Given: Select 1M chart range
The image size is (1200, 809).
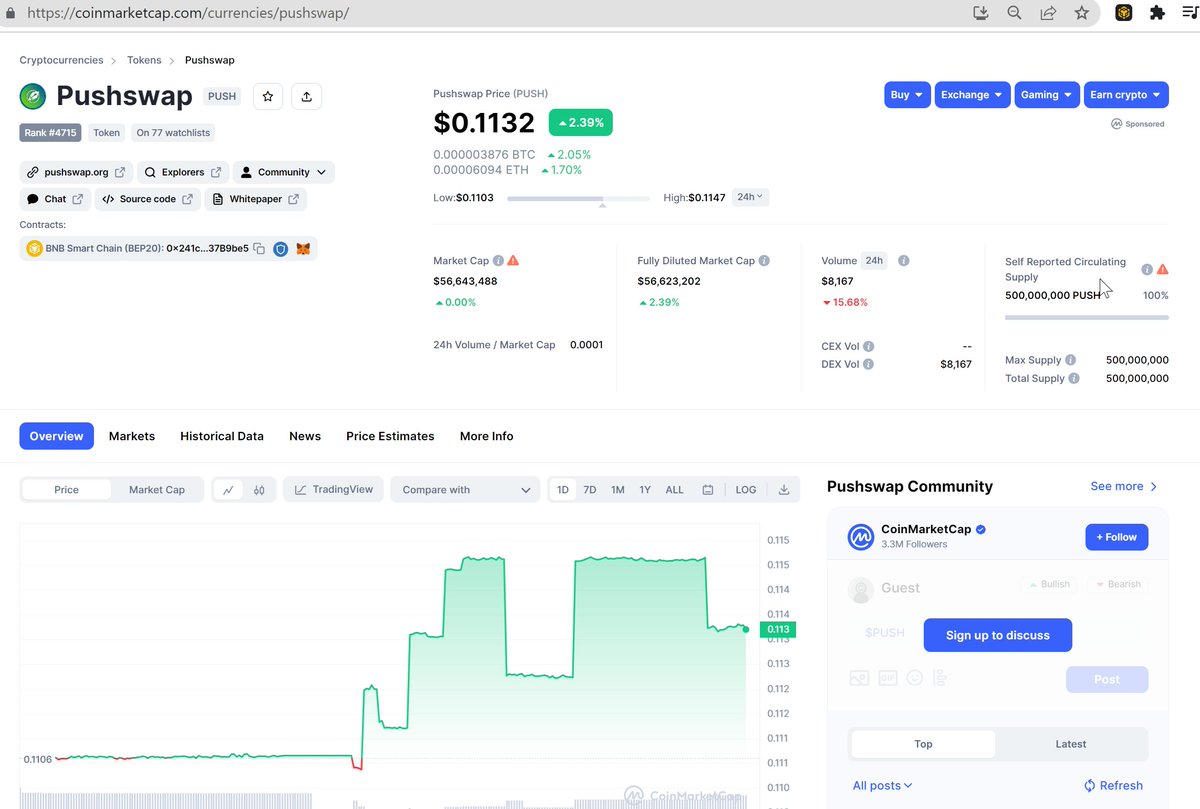Looking at the screenshot, I should click(618, 490).
